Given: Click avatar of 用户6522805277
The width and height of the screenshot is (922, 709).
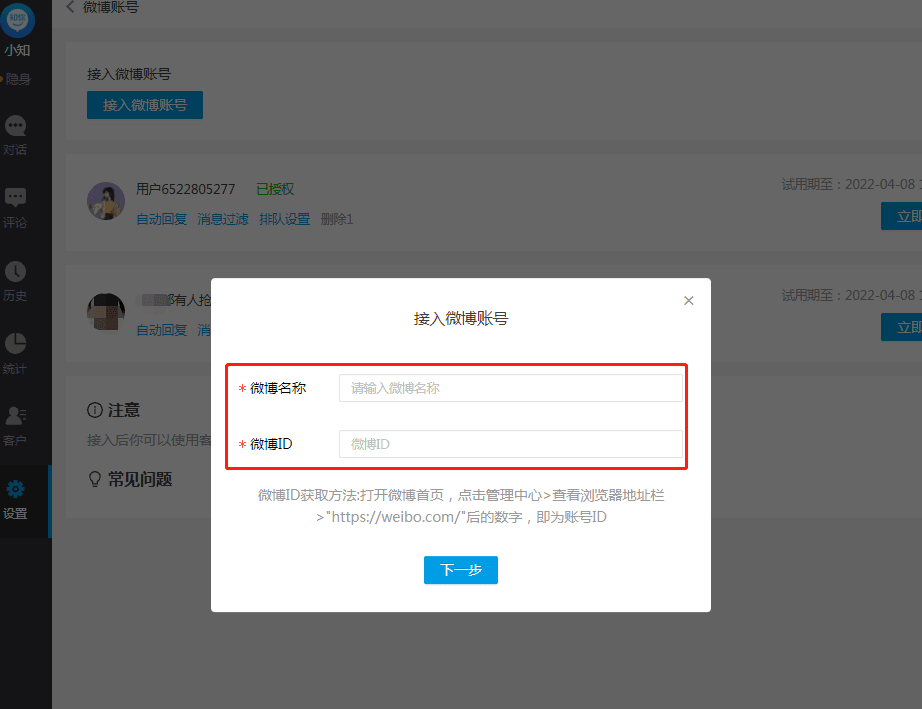Looking at the screenshot, I should (106, 201).
